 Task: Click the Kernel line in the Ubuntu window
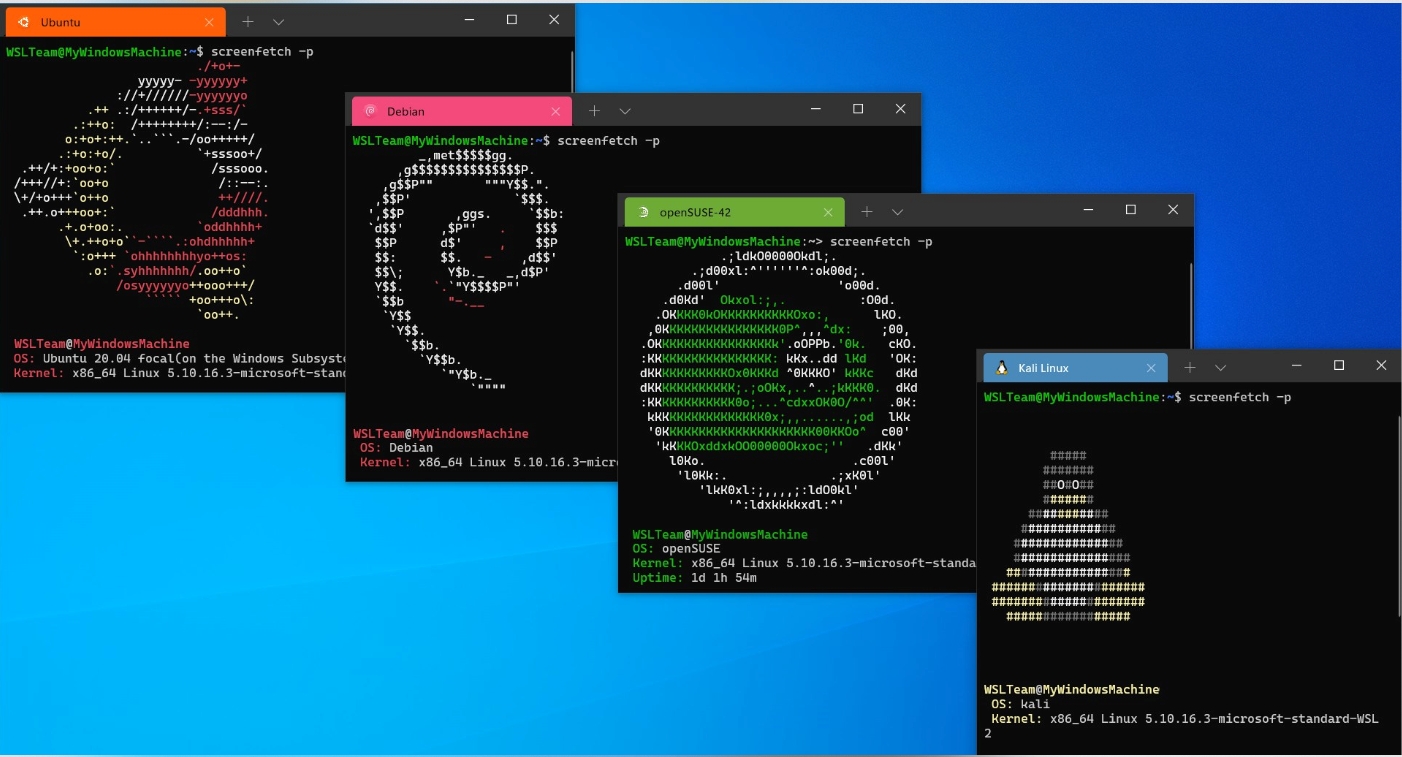180,373
